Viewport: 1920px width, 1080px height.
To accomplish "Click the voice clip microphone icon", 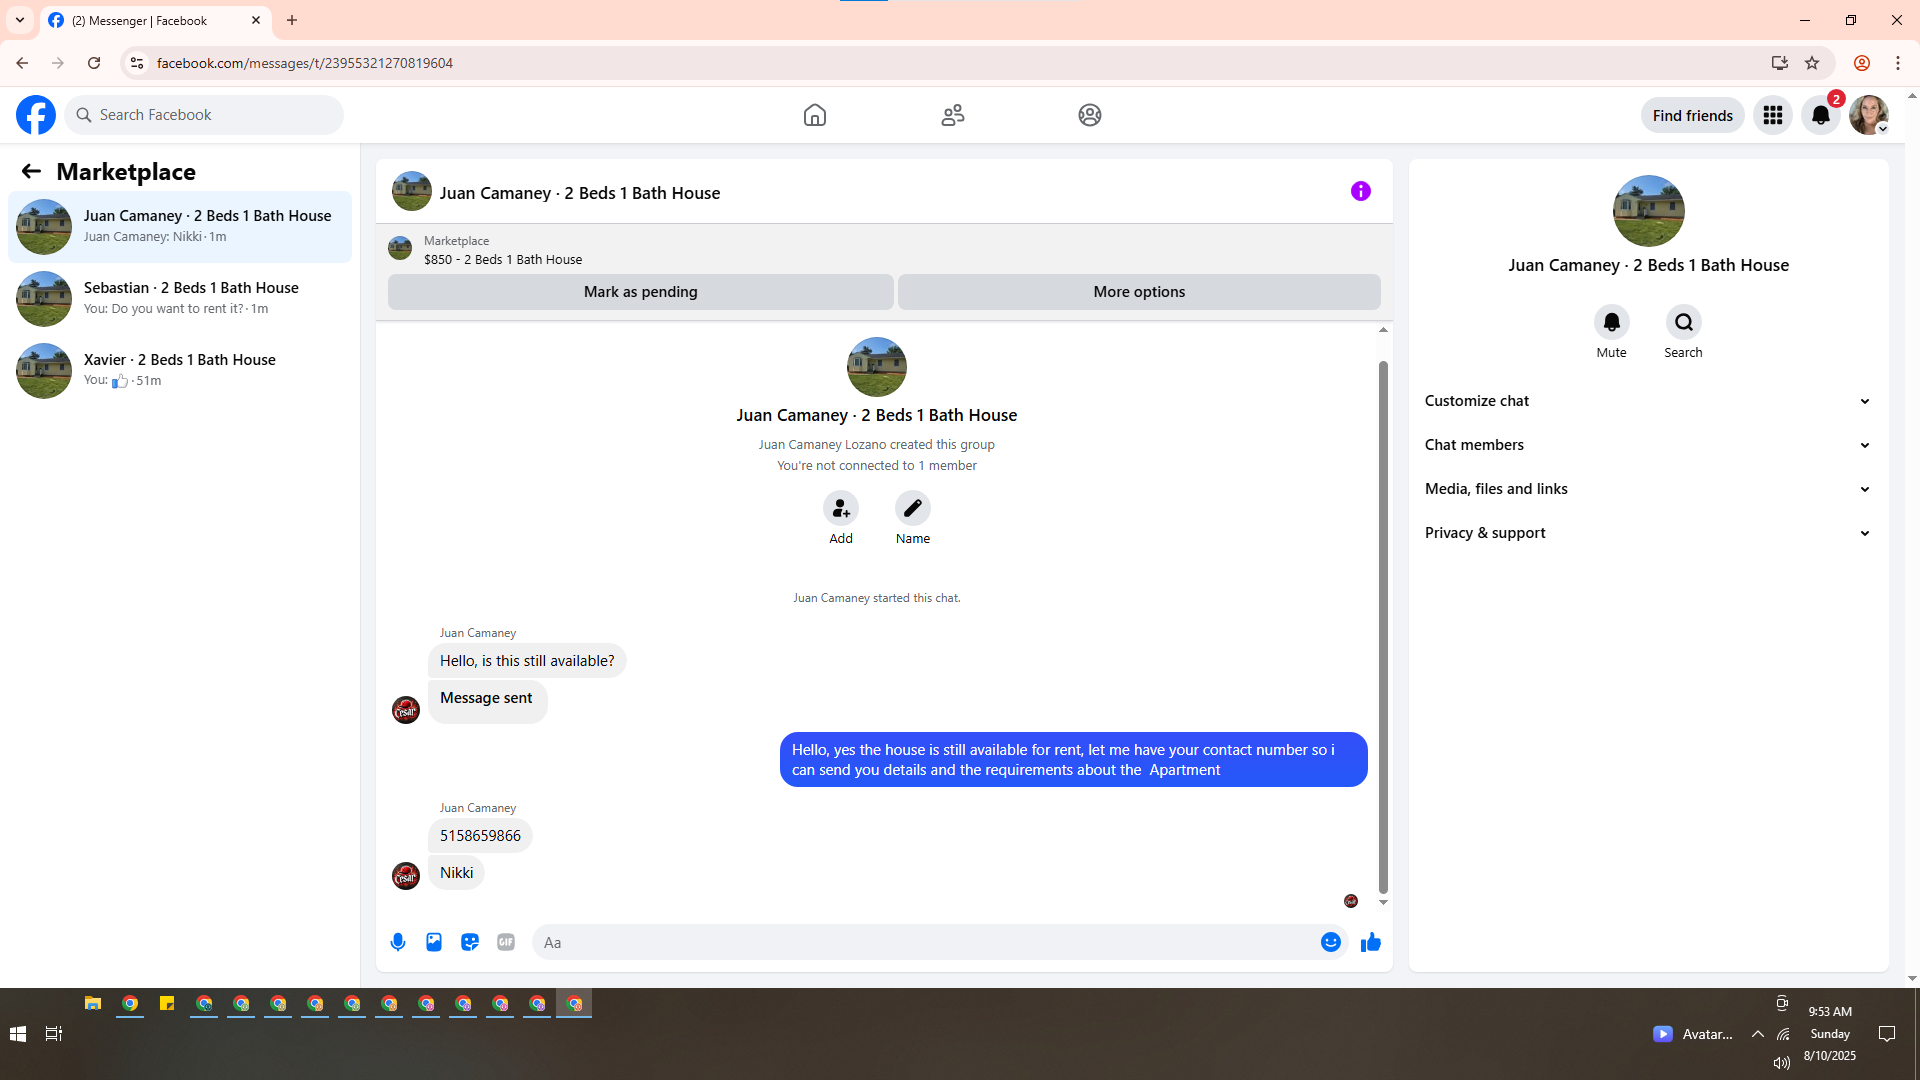I will pyautogui.click(x=398, y=942).
